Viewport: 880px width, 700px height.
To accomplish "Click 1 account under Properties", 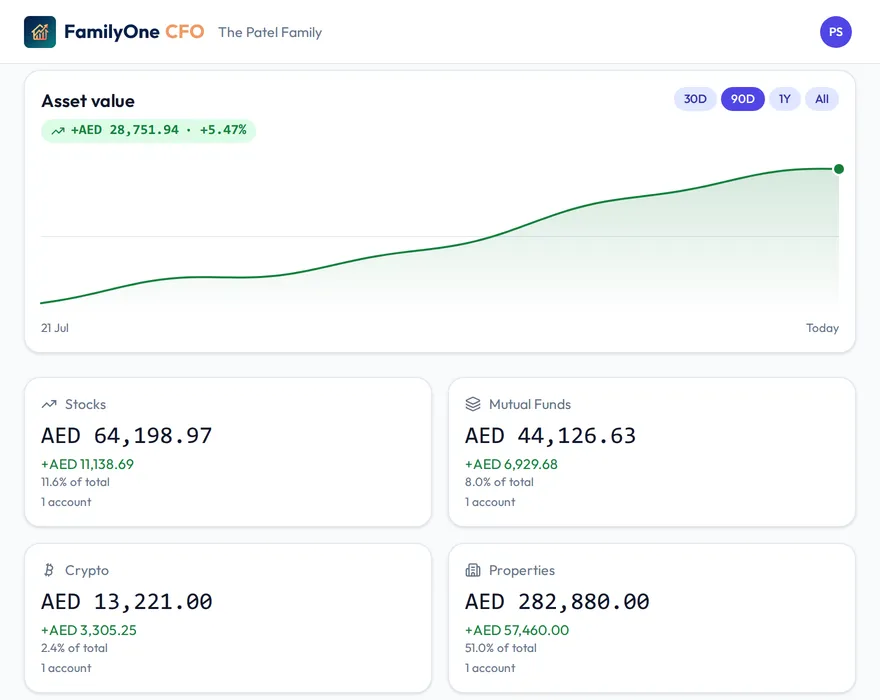I will 490,669.
